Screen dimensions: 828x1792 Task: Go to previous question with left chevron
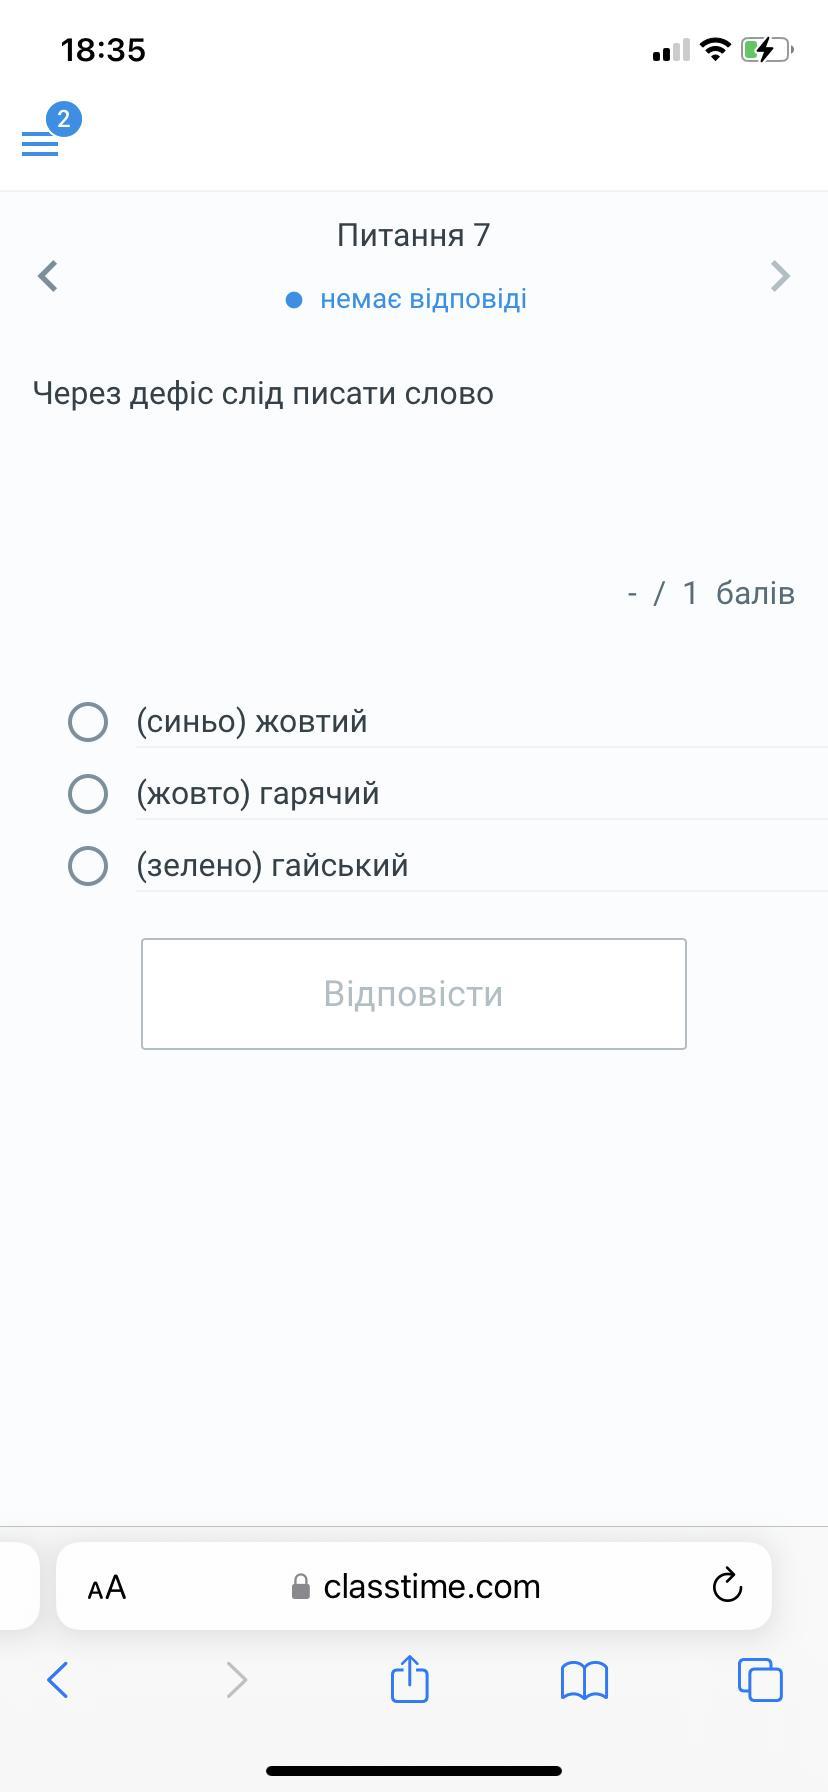[x=48, y=276]
